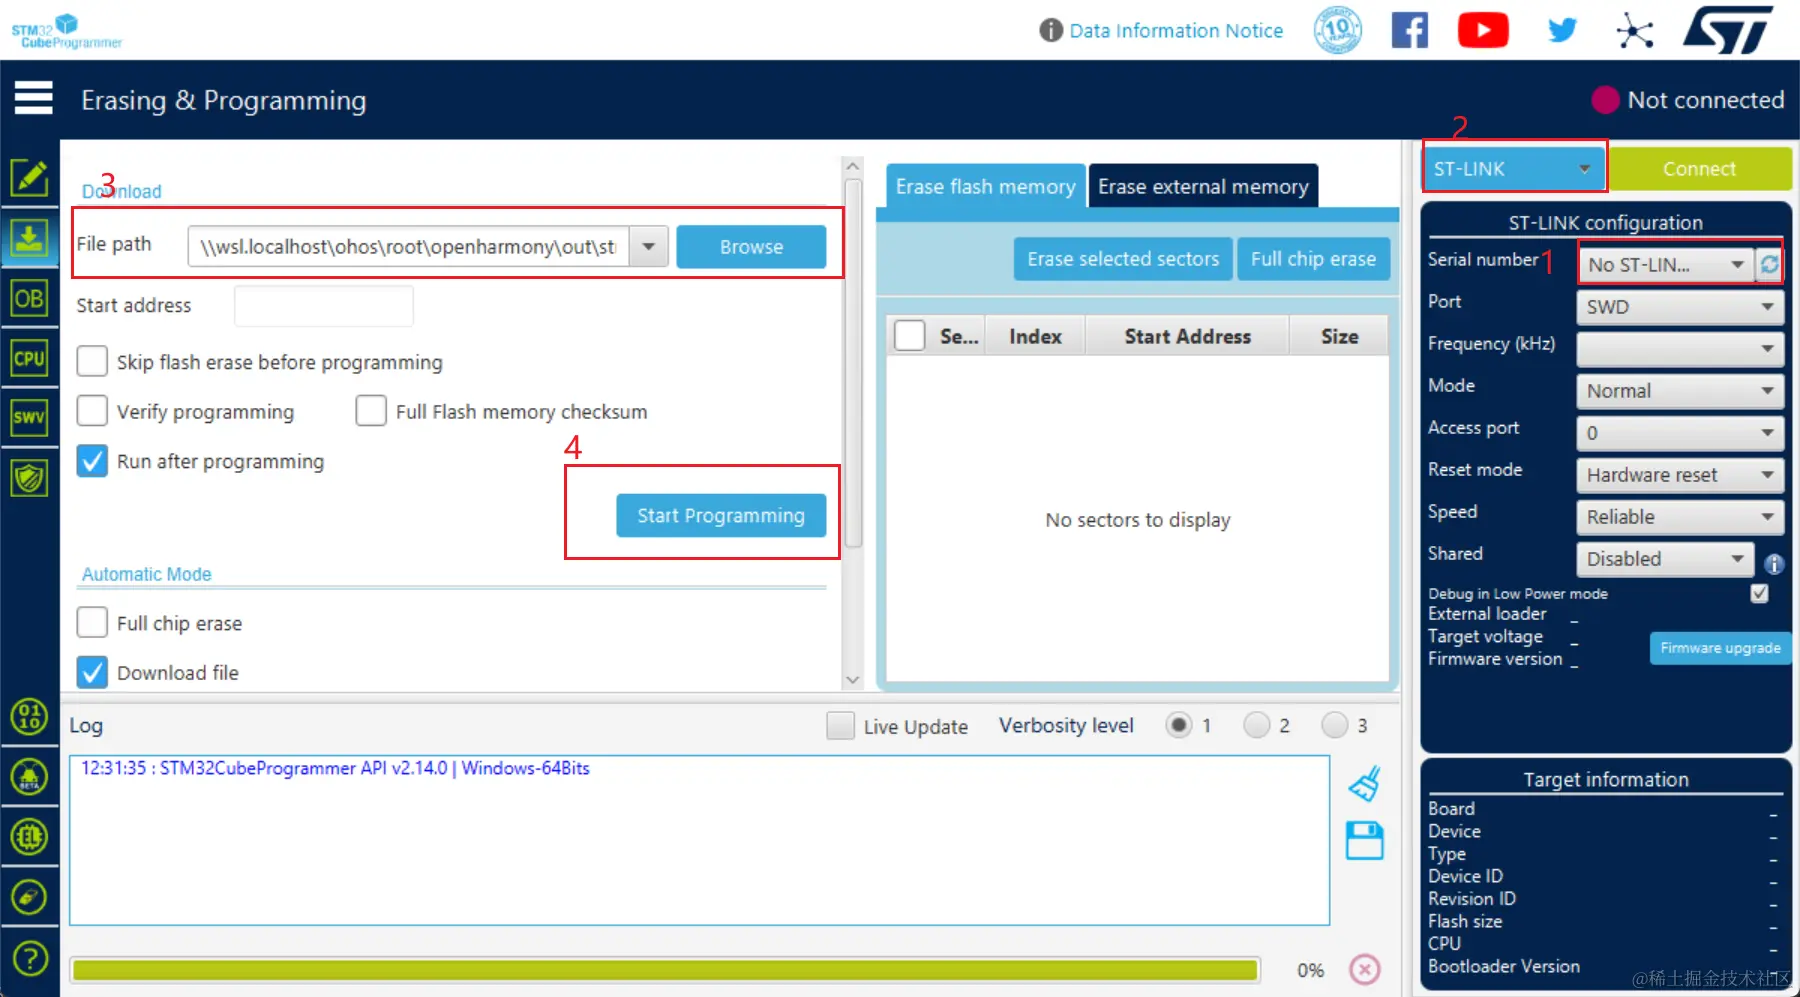Open the ST-LINK interface dropdown
Viewport: 1800px width, 997px height.
1514,168
